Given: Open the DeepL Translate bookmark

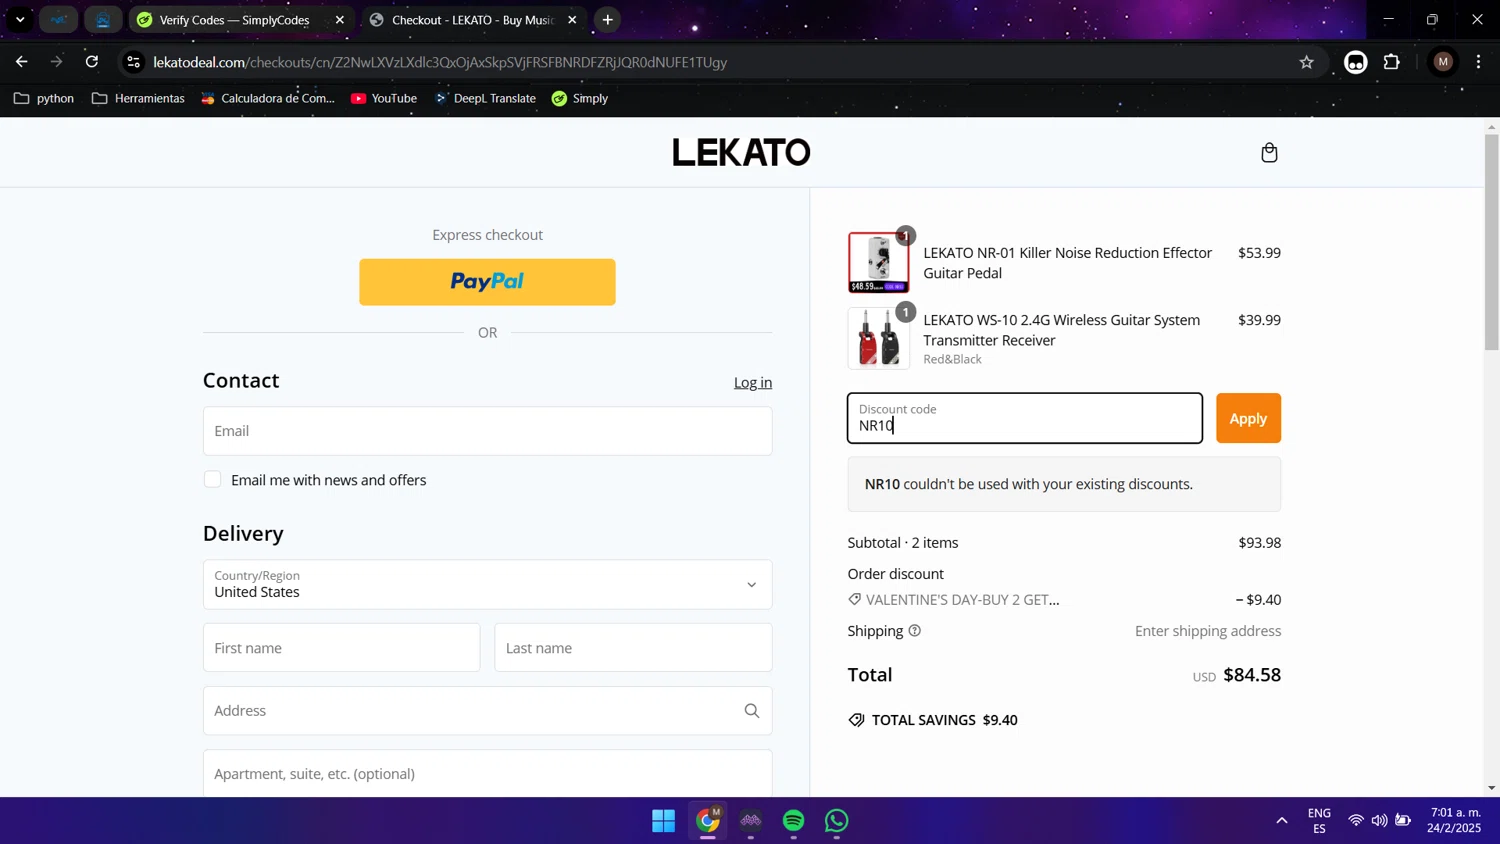Looking at the screenshot, I should [x=485, y=98].
